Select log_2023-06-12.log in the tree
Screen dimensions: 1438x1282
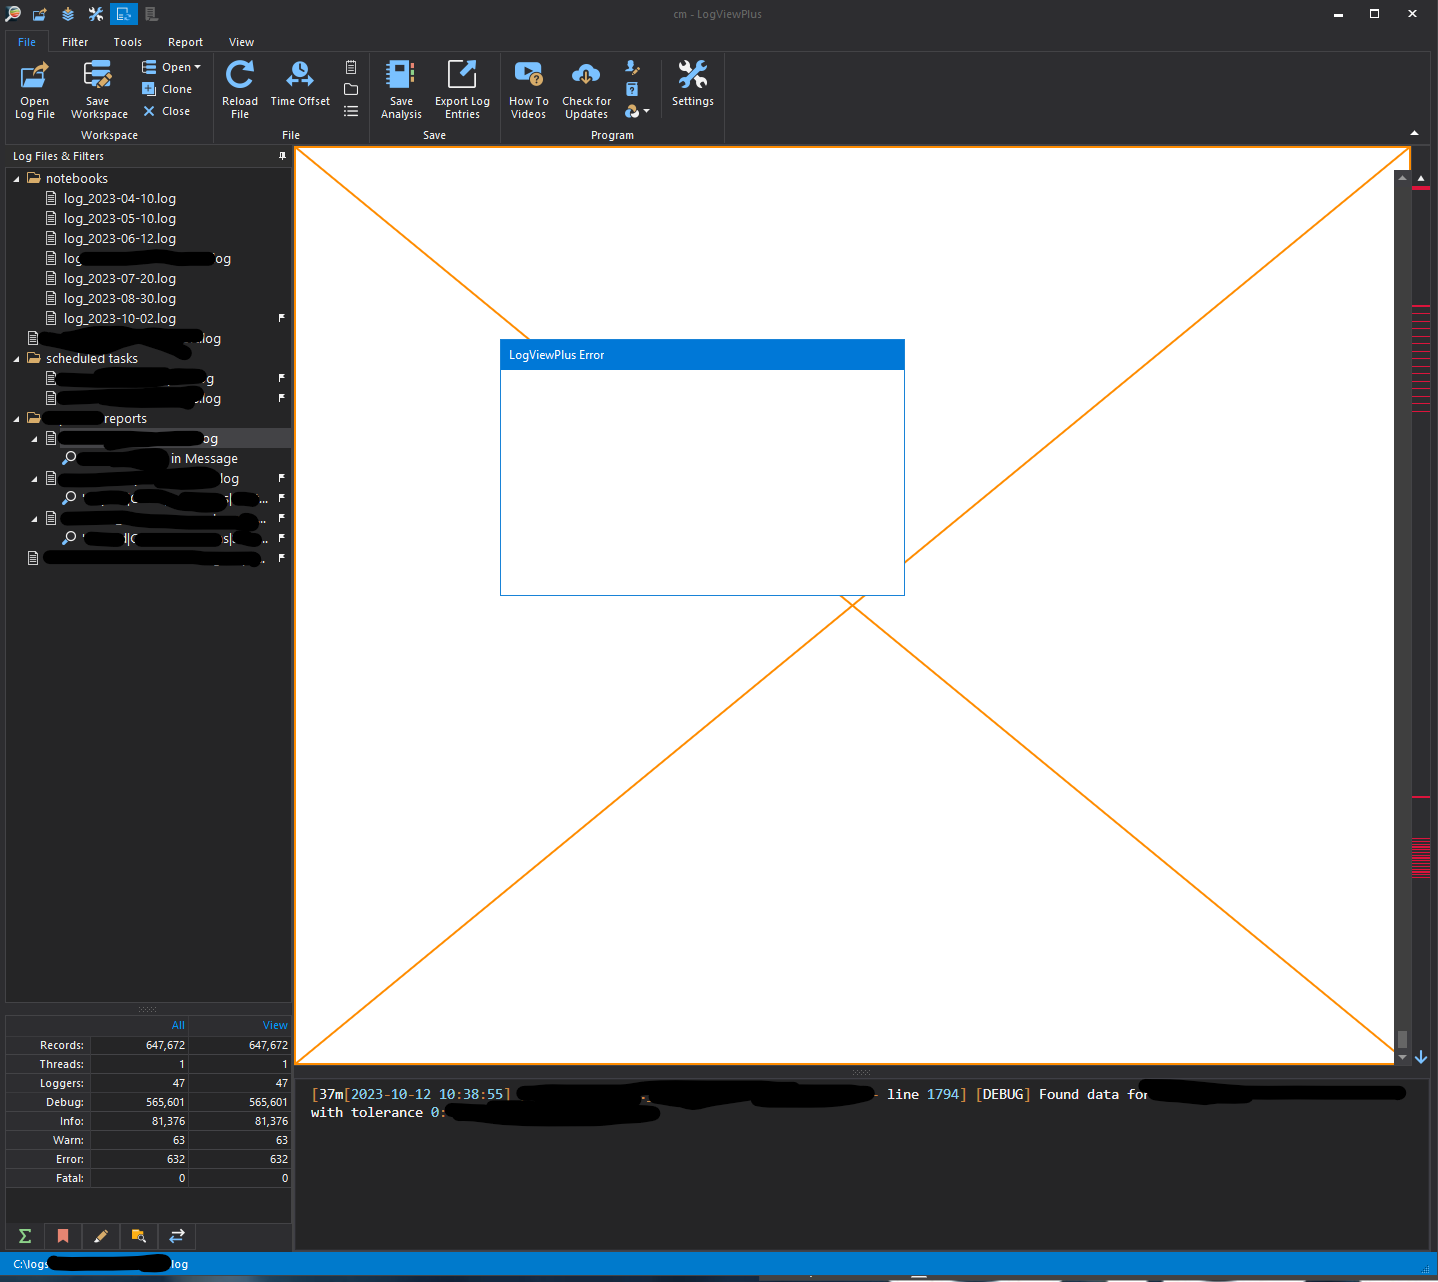point(120,239)
